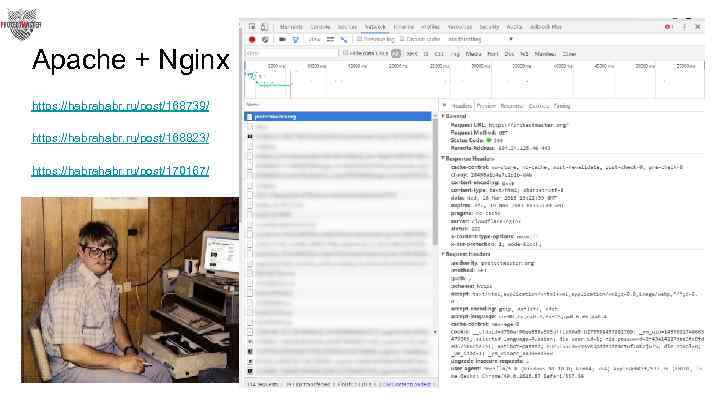Open the Timeline panel tab

click(404, 27)
